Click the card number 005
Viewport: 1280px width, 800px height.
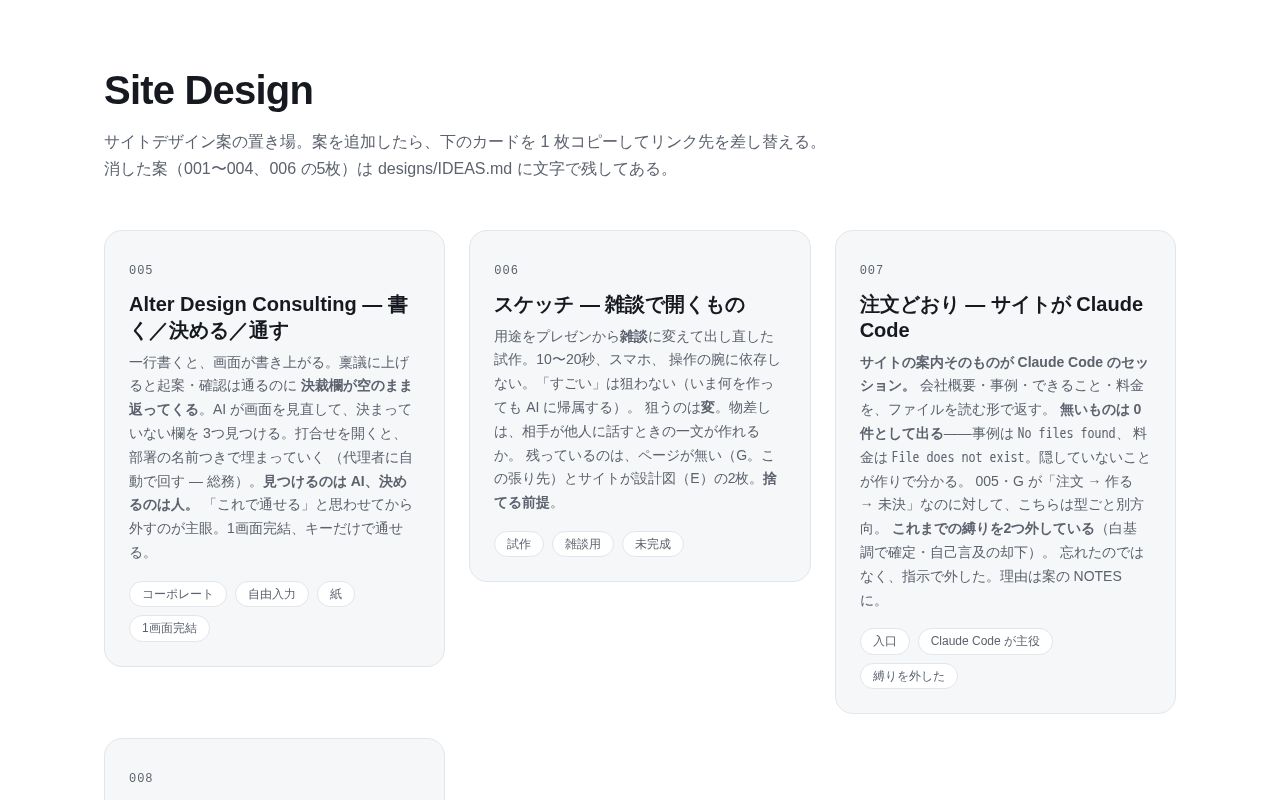point(141,270)
